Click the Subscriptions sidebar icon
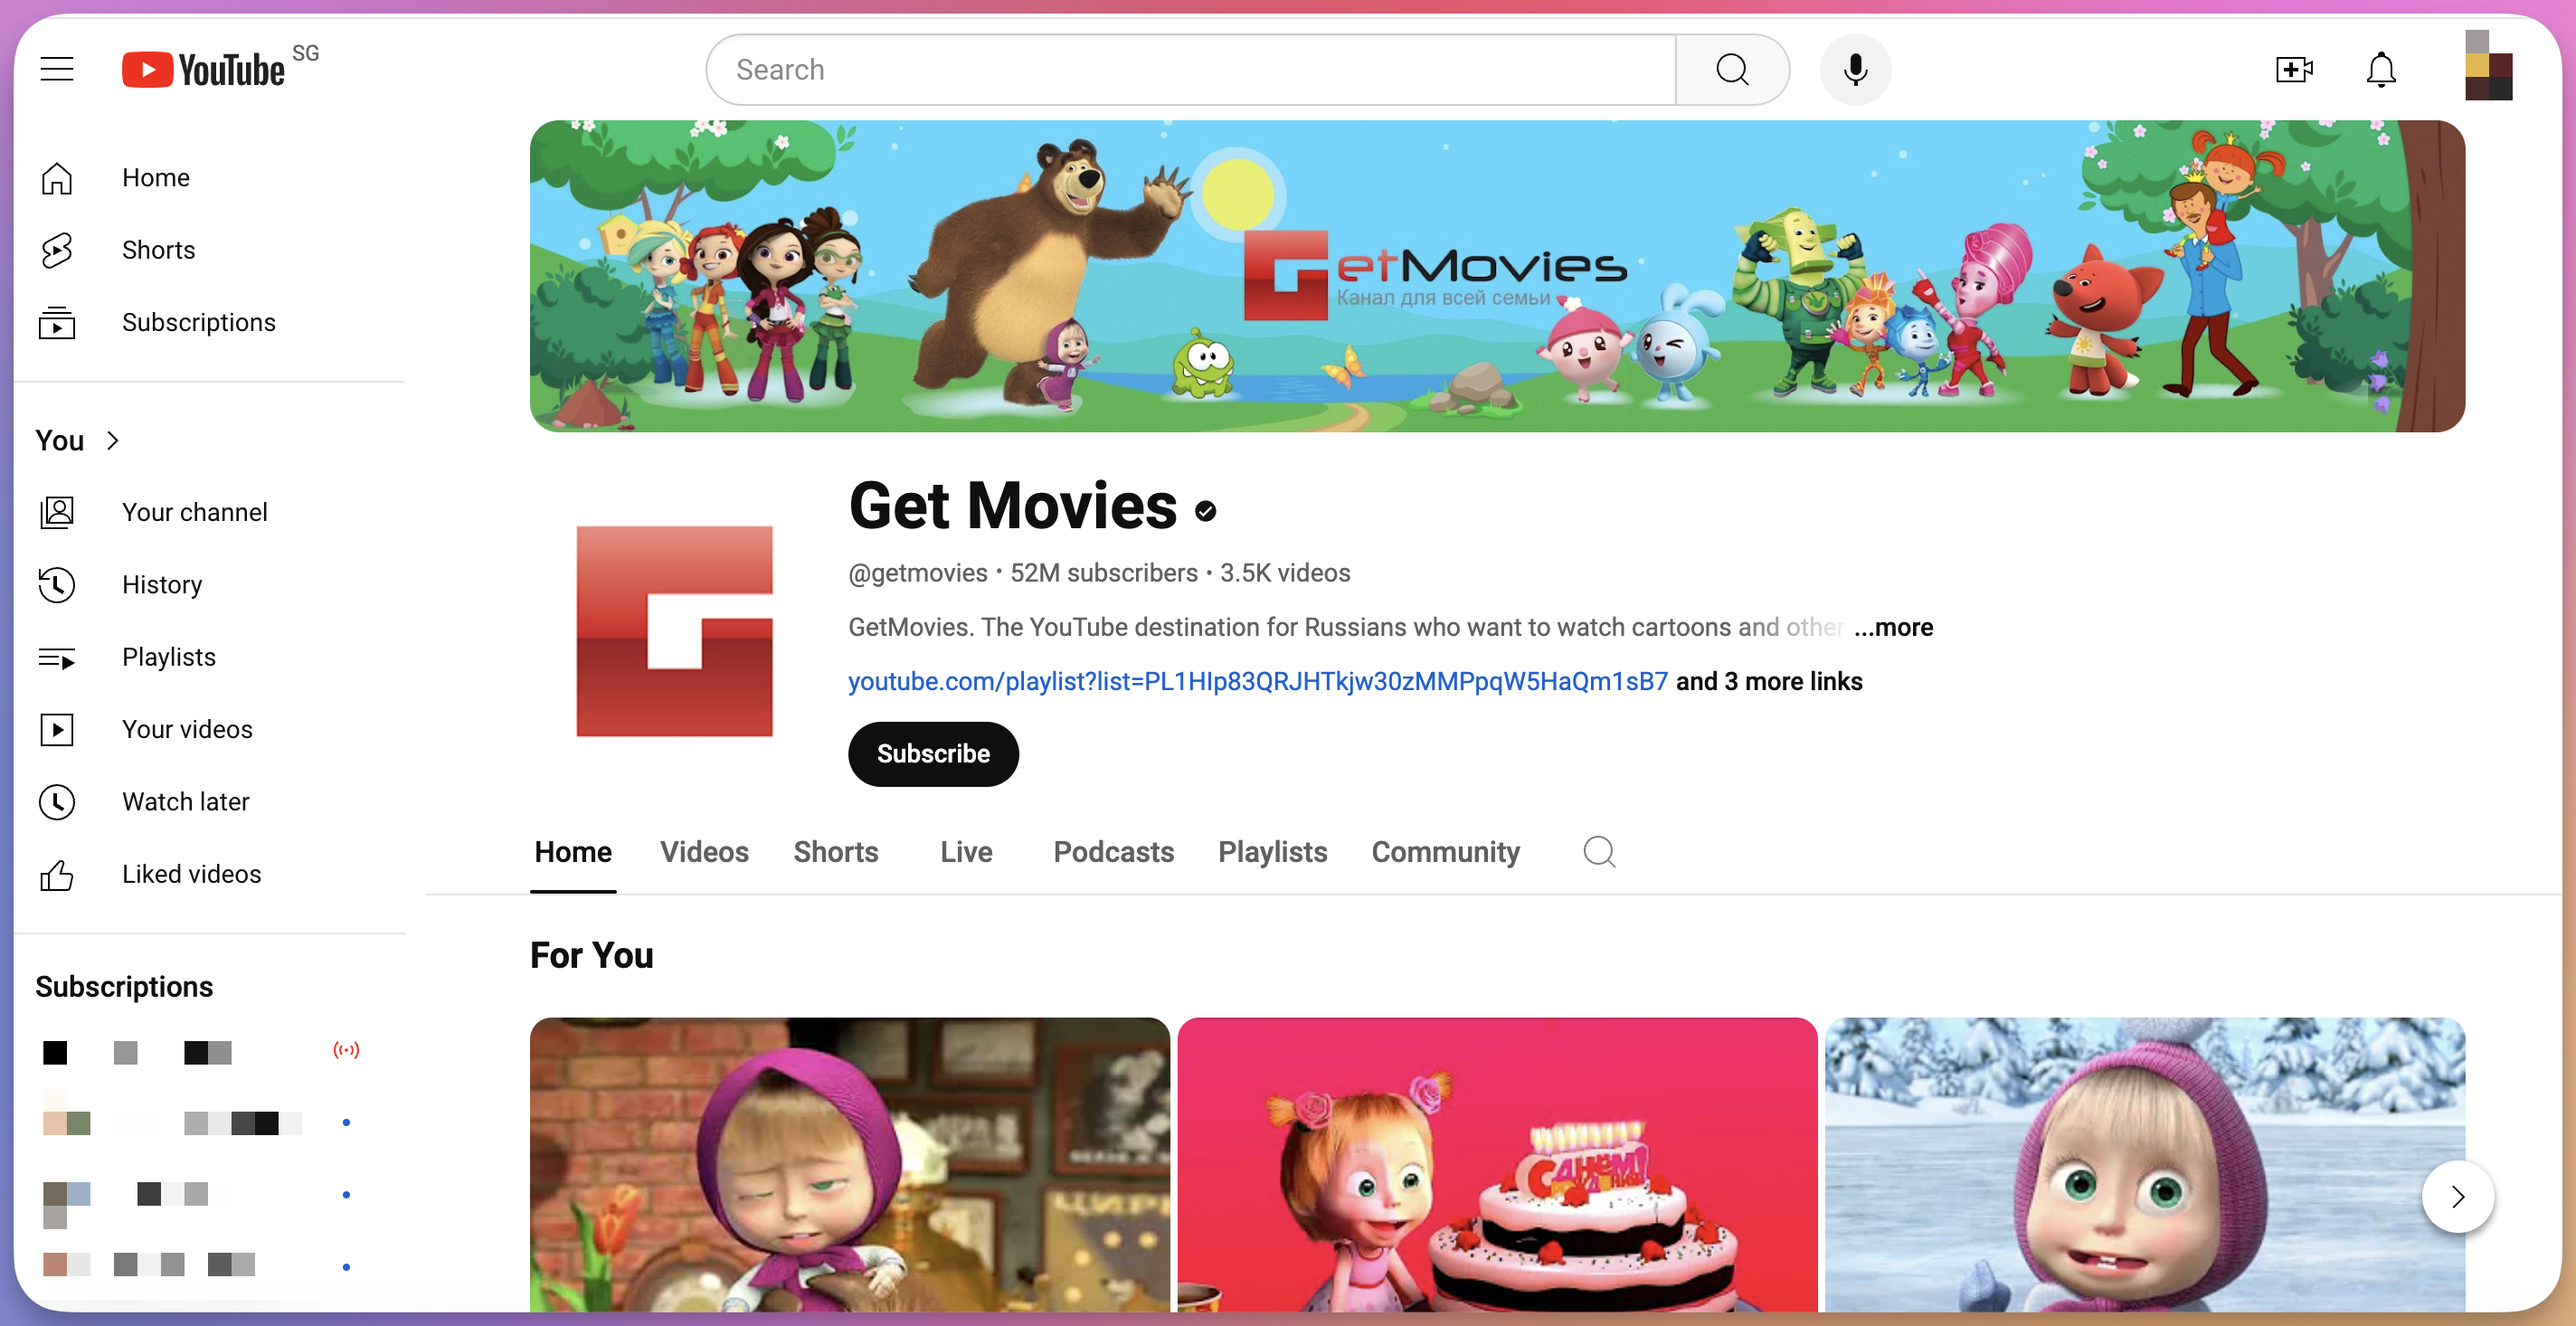 (x=56, y=321)
